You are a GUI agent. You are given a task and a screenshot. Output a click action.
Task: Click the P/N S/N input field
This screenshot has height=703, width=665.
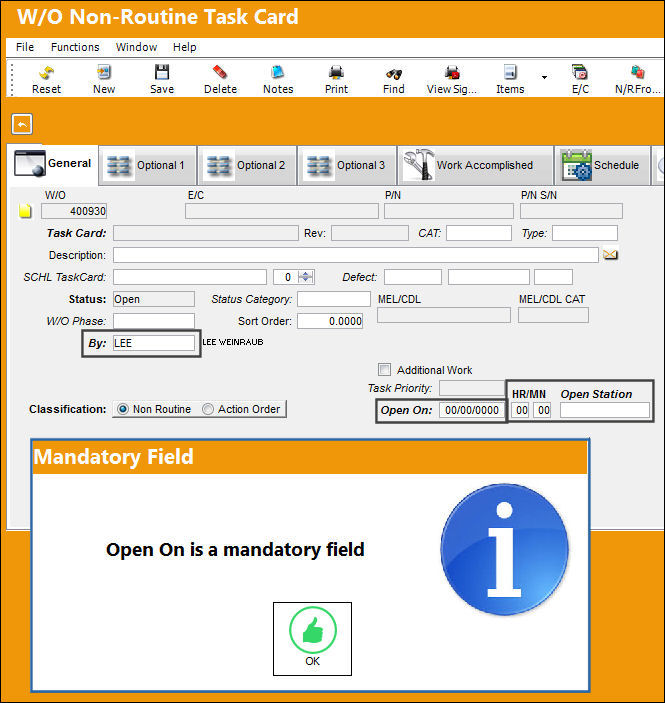571,211
